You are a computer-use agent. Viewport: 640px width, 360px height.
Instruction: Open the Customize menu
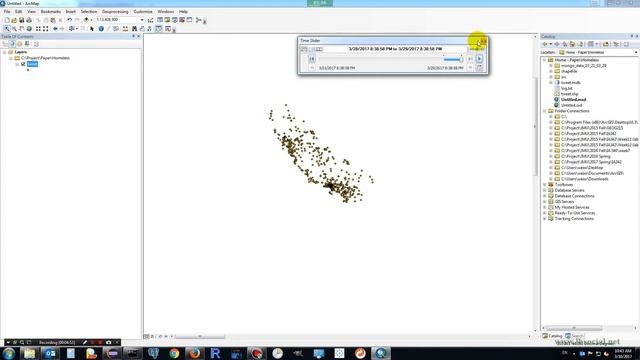pyautogui.click(x=143, y=11)
